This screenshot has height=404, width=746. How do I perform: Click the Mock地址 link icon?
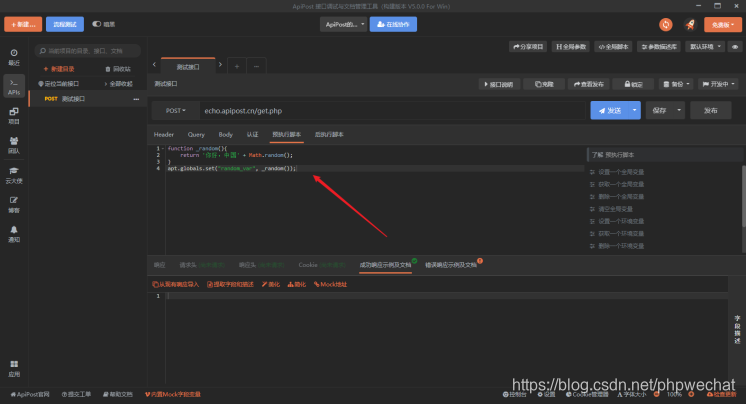[x=330, y=285]
